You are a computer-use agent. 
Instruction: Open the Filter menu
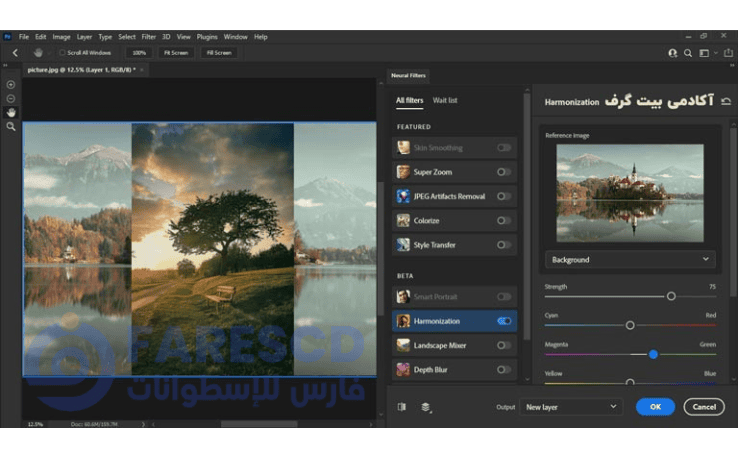(148, 37)
